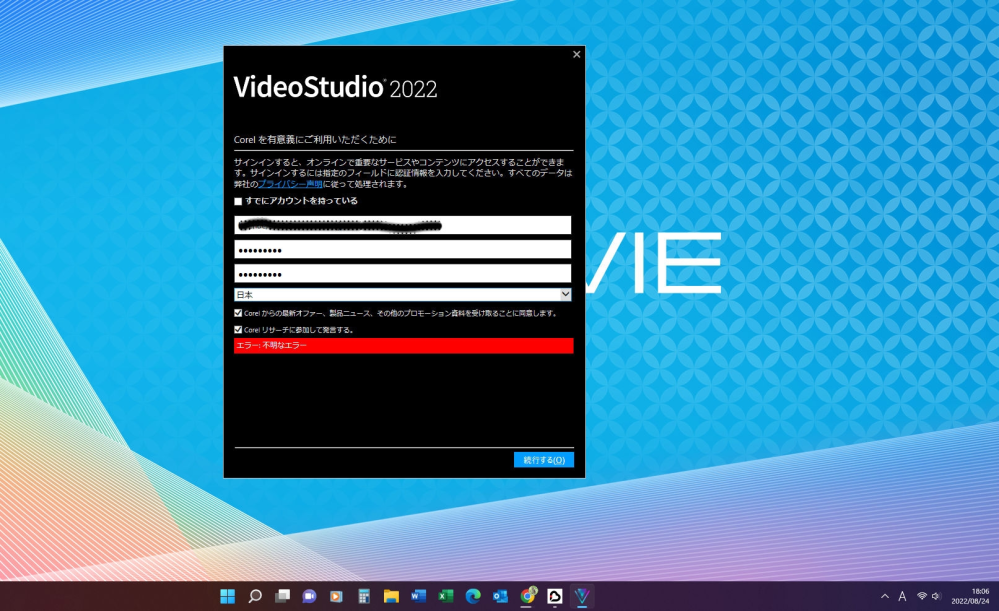Click the Windows Start button

(x=228, y=596)
